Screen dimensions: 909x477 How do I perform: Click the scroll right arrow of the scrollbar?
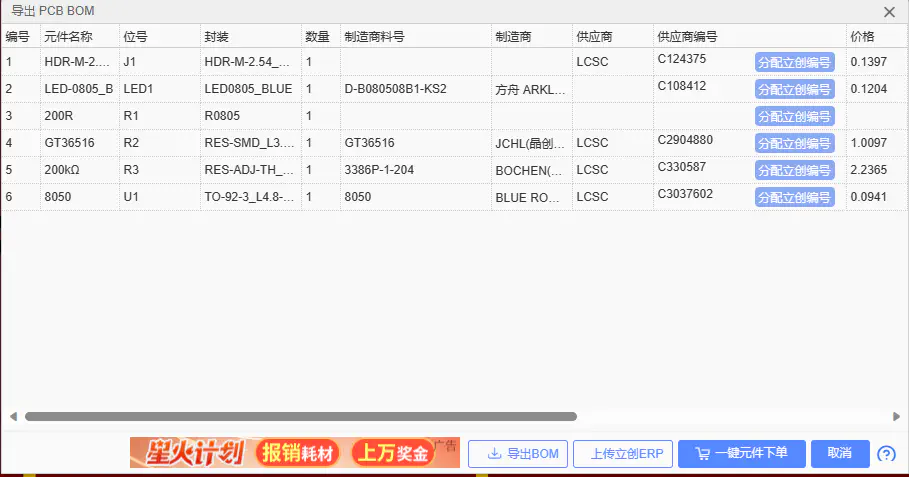pos(896,416)
